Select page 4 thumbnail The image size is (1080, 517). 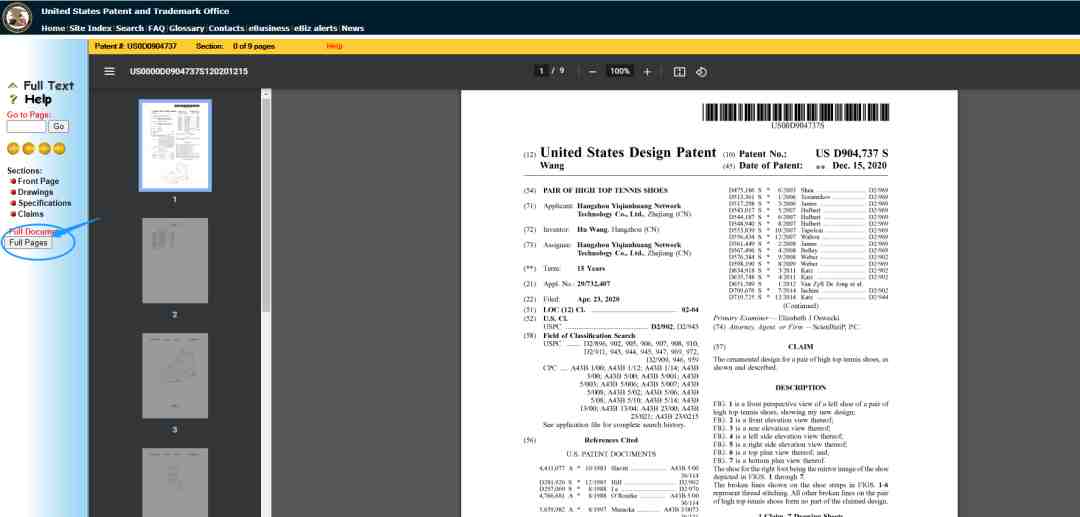click(175, 483)
